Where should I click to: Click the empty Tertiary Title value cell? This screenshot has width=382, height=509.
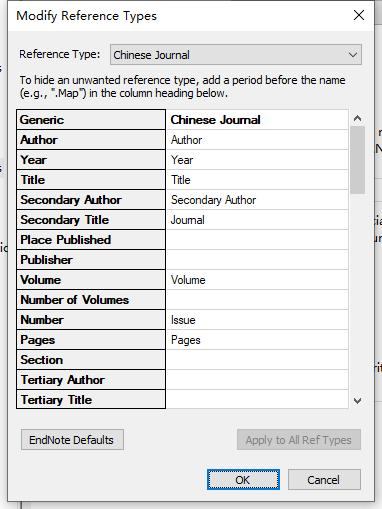point(257,399)
